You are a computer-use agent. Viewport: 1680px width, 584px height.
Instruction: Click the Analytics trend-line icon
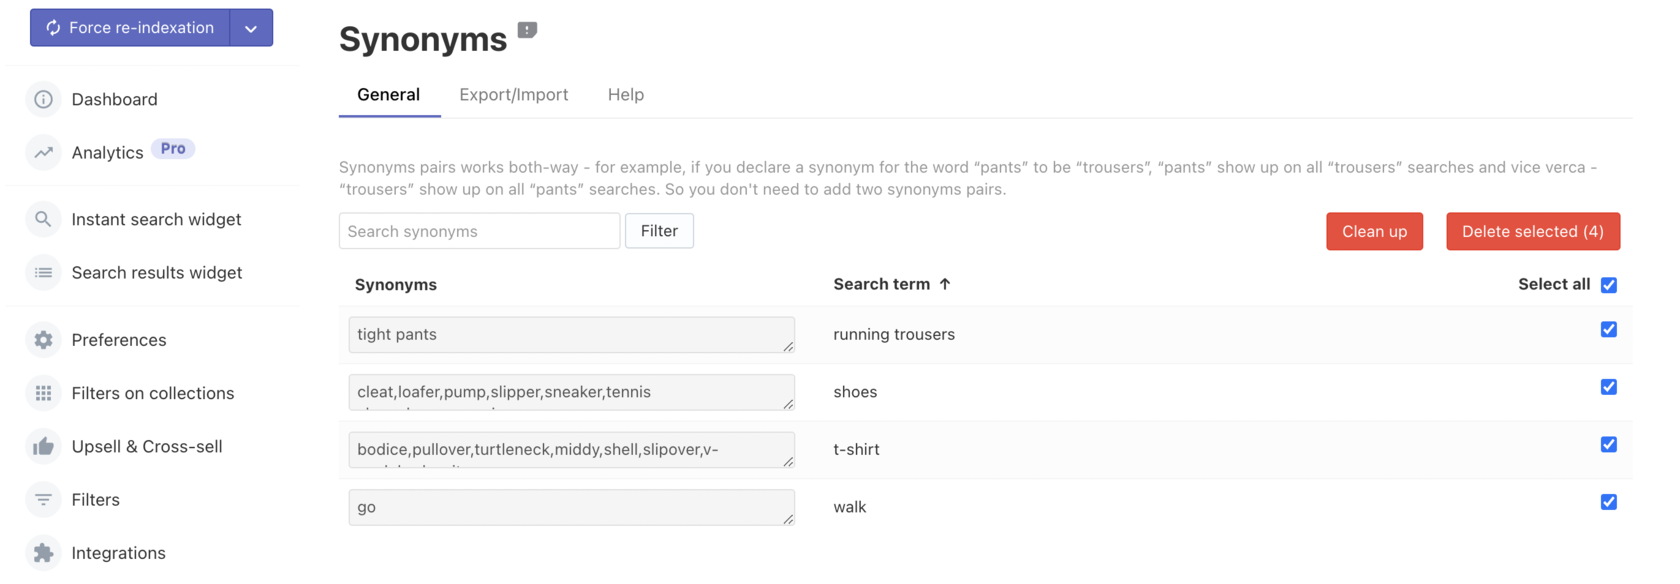point(43,152)
